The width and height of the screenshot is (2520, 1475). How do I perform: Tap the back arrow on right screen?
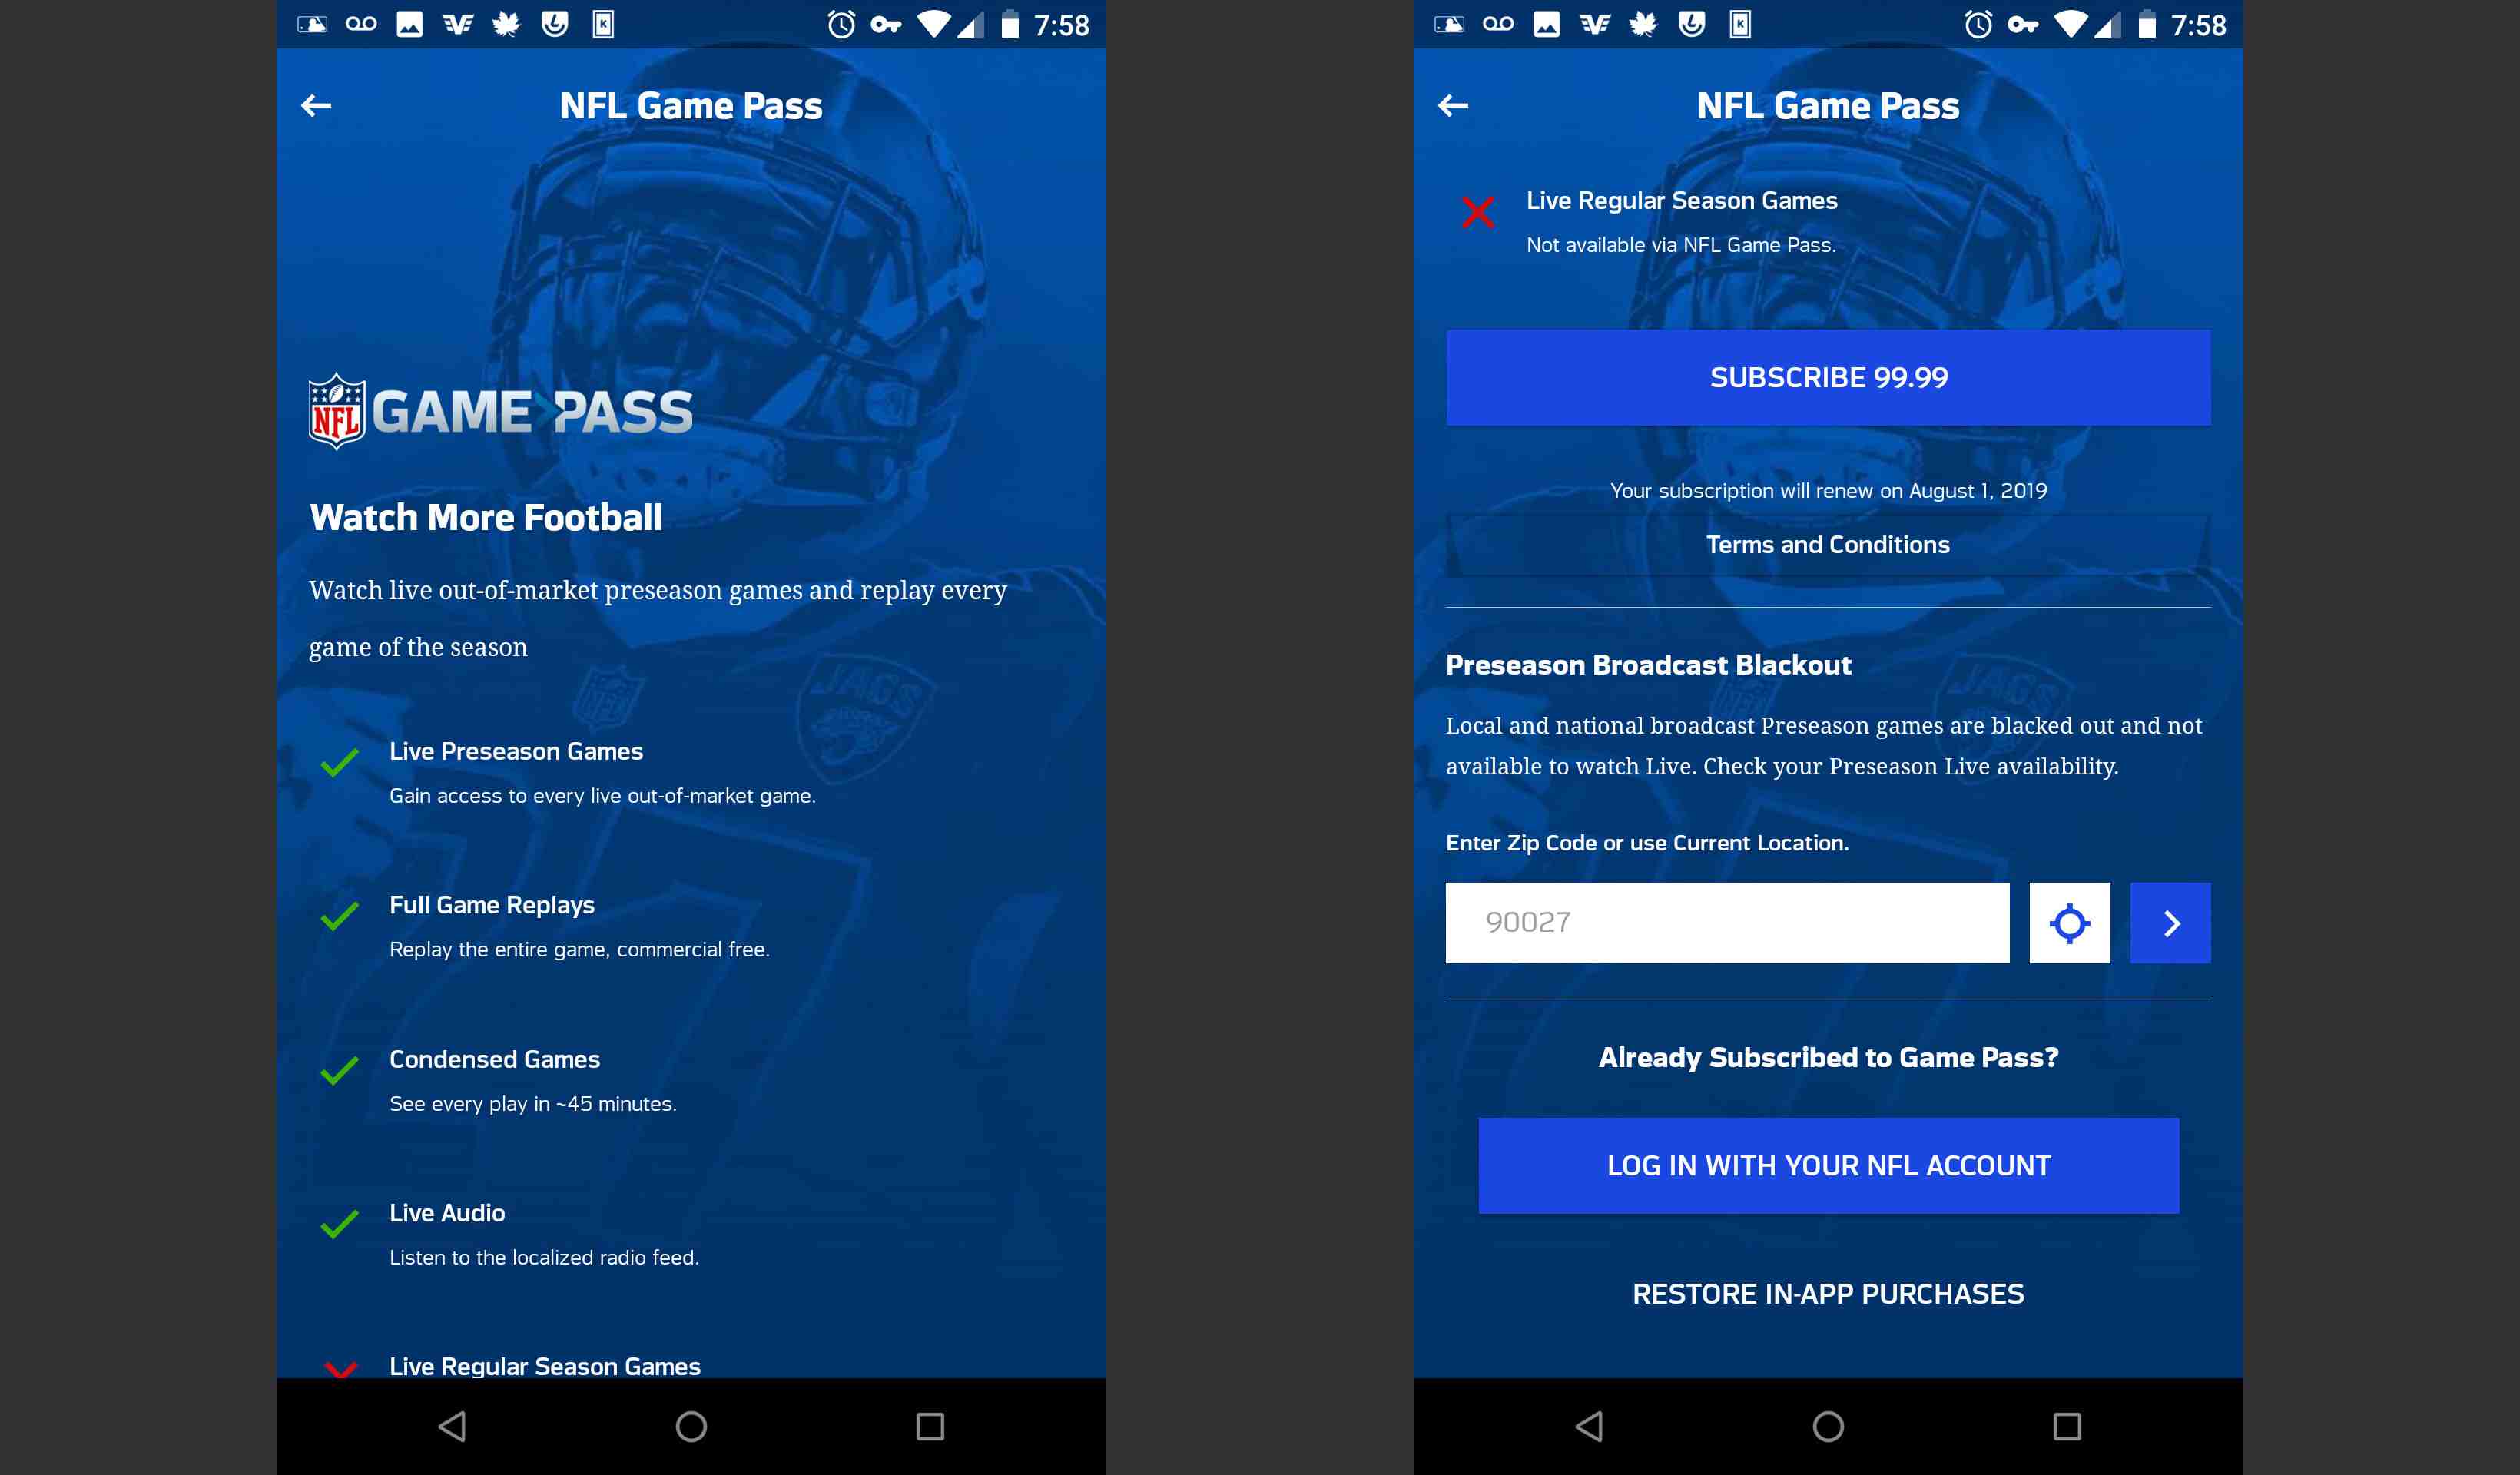tap(1454, 105)
